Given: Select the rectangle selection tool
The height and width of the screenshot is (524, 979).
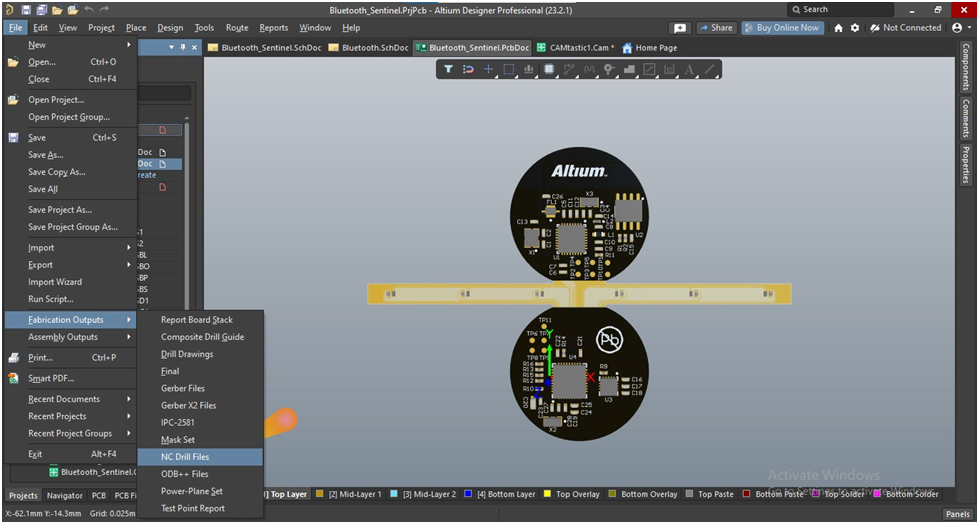Looking at the screenshot, I should pos(508,69).
